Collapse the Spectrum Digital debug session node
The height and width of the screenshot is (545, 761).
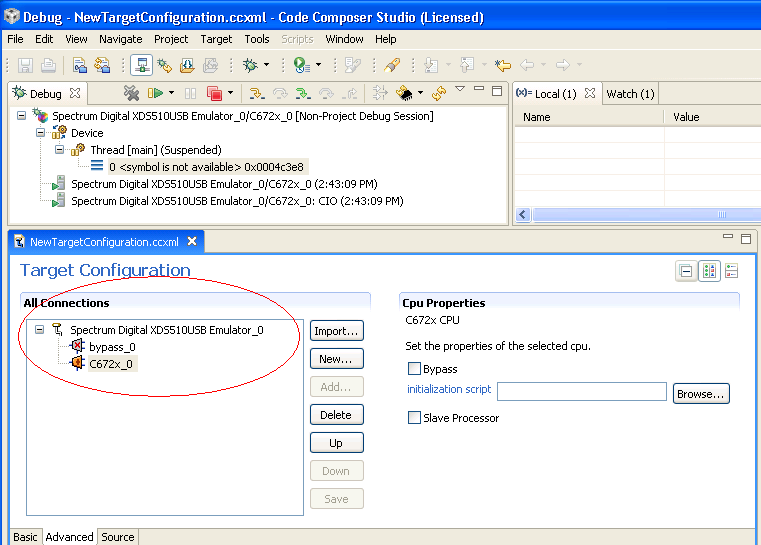(21, 116)
